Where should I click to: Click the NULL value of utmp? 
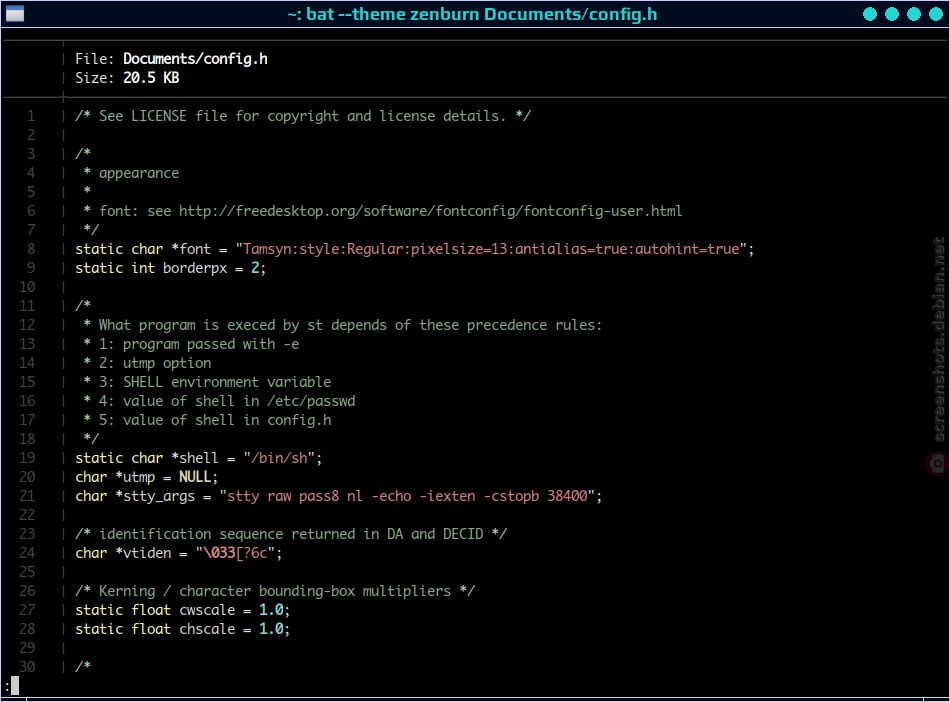pyautogui.click(x=195, y=477)
